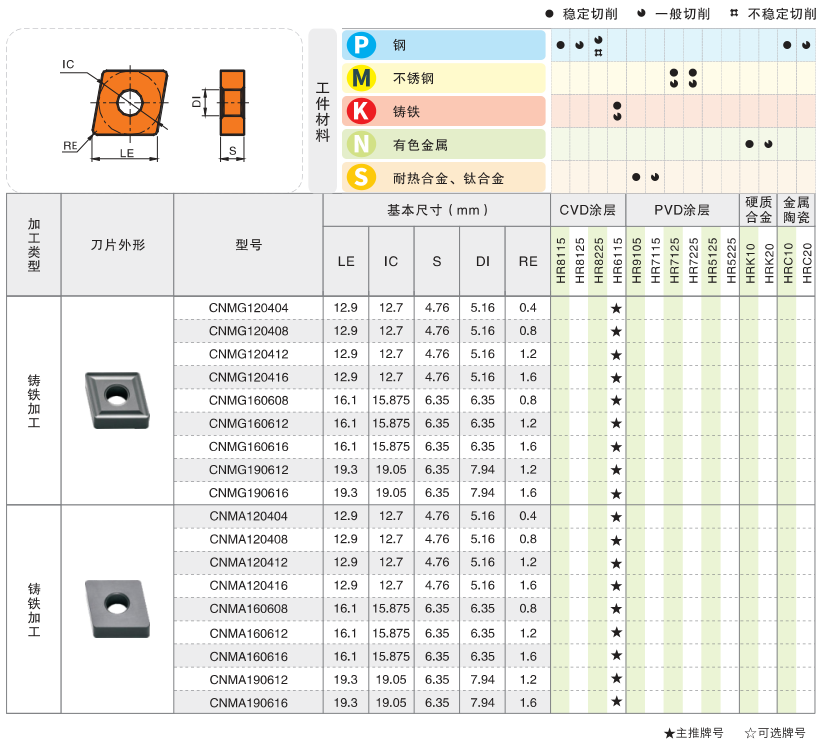Select the green N non-ferrous metal icon
Viewport: 823px width, 748px height.
360,144
